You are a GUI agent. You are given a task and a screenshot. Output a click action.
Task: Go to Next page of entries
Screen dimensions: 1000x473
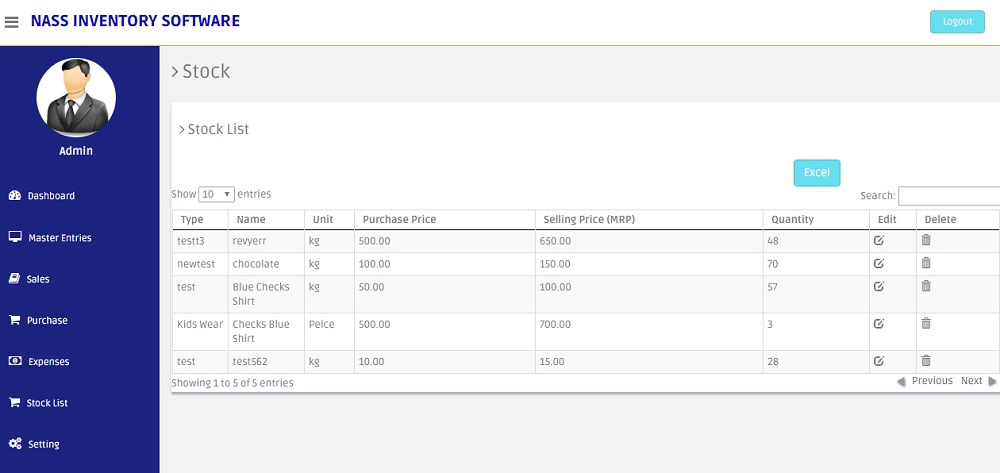[x=973, y=381]
